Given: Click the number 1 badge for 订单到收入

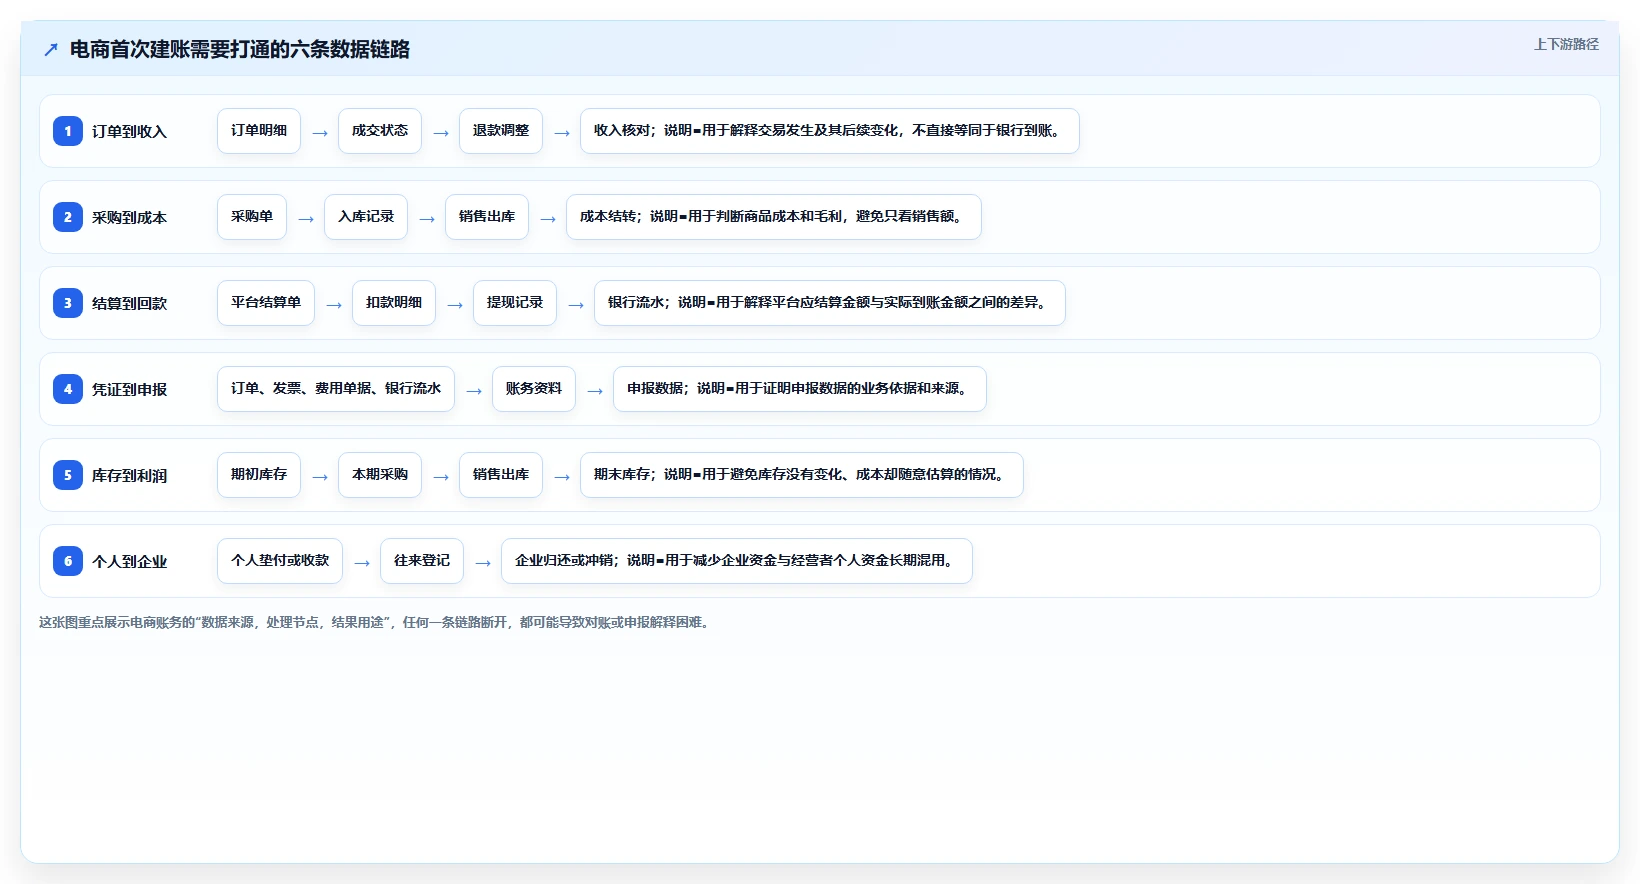Looking at the screenshot, I should [68, 131].
